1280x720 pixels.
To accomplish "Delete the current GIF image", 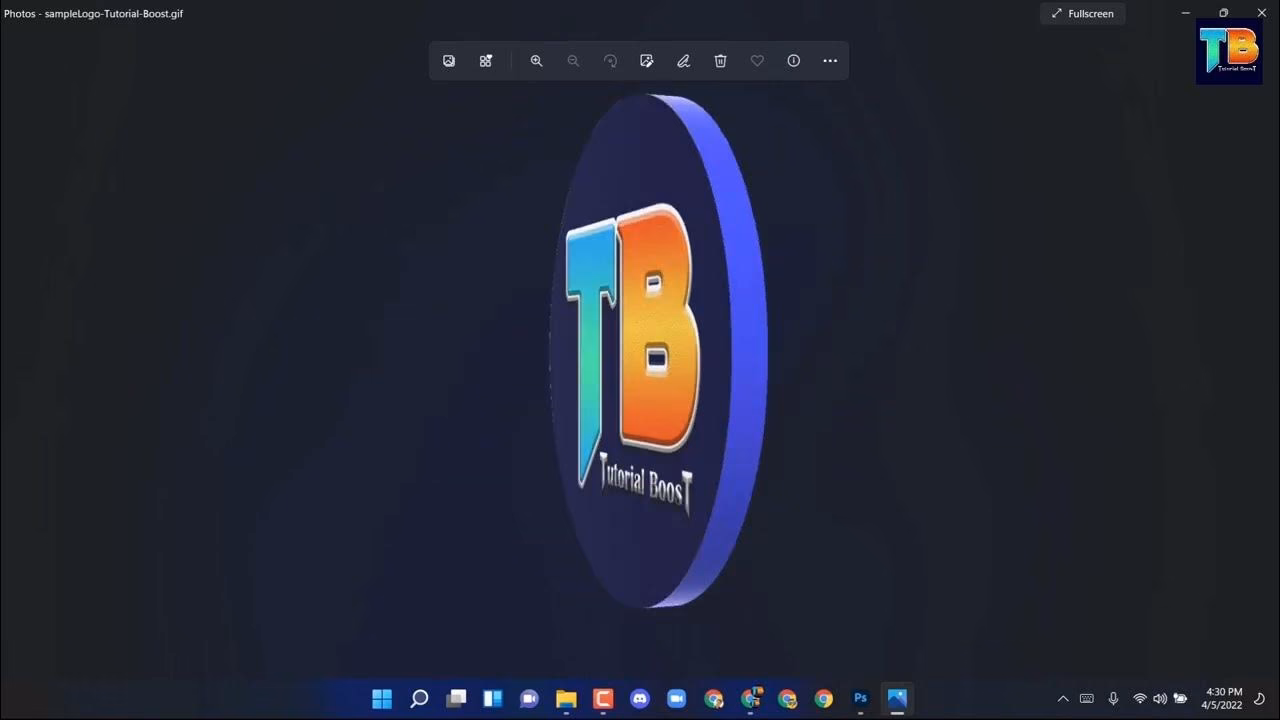I will [x=720, y=60].
